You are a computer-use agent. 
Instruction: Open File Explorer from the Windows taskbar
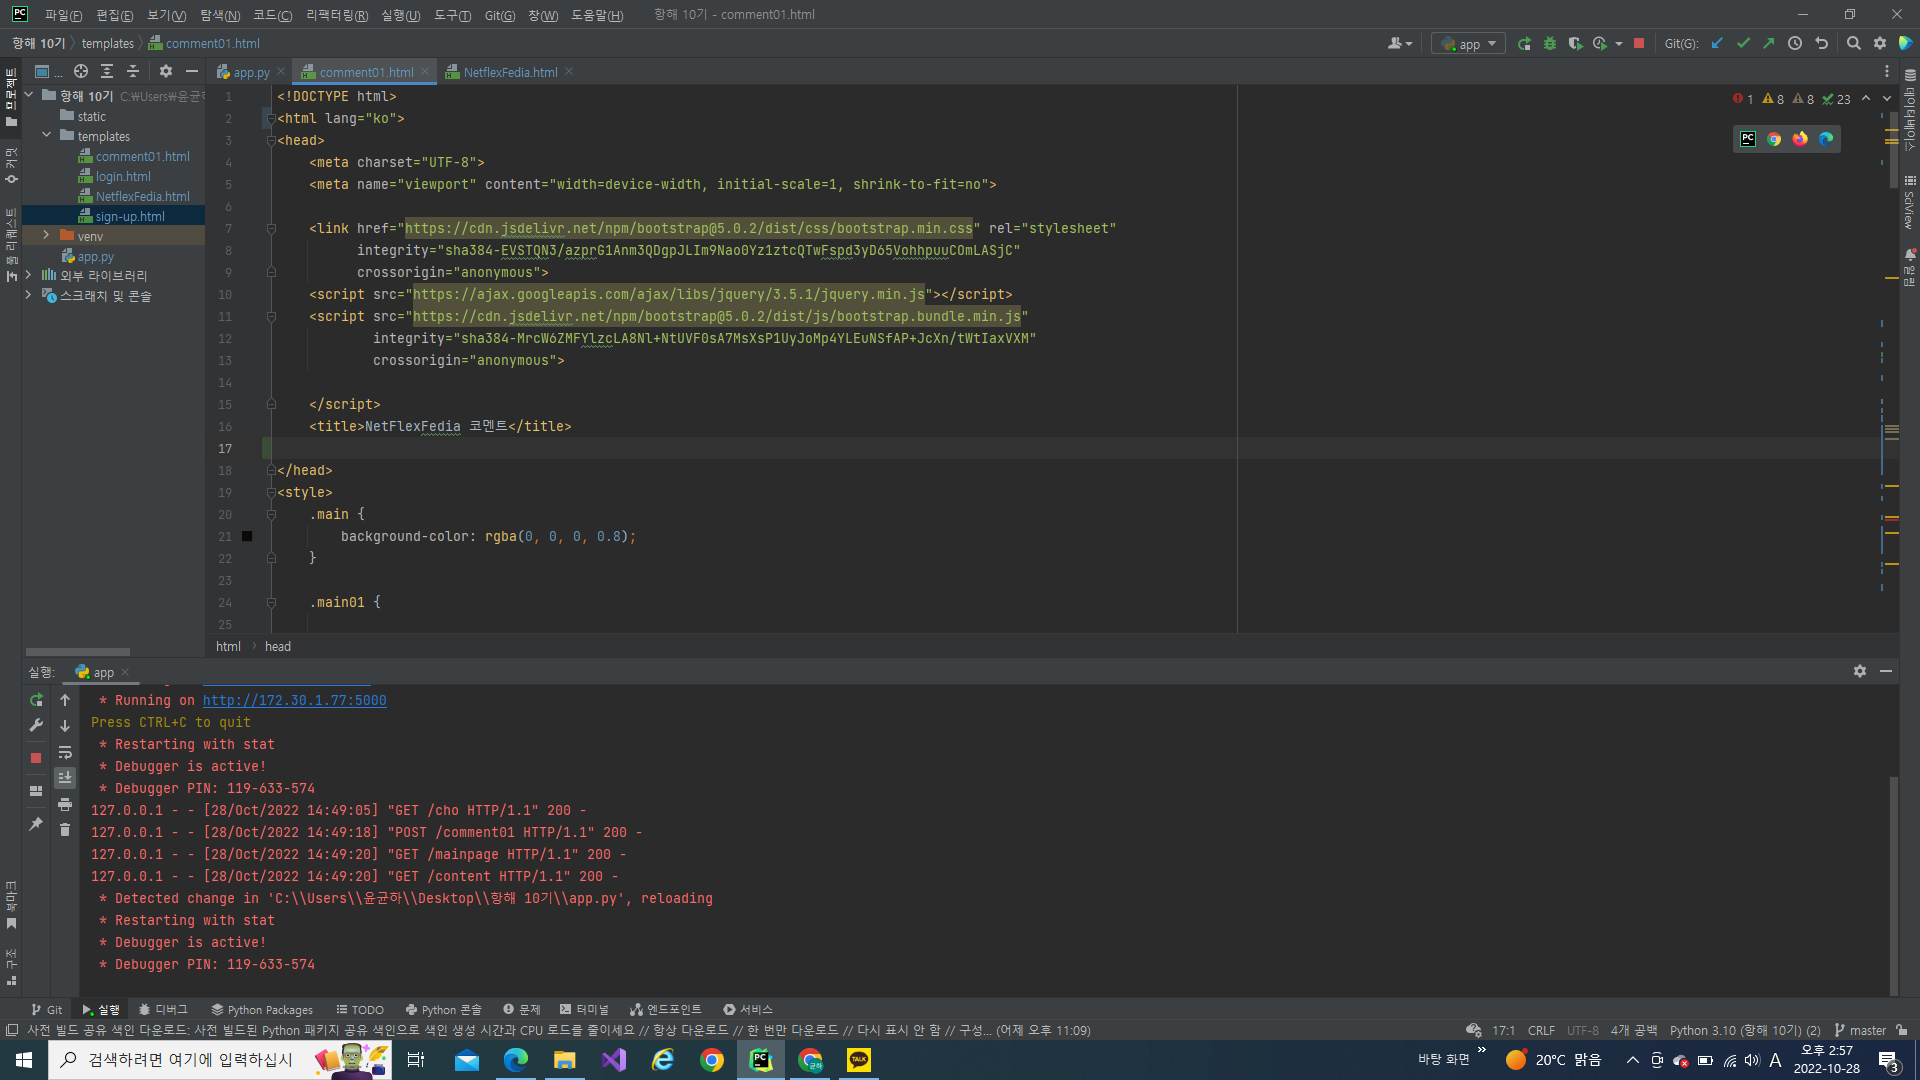[x=565, y=1060]
